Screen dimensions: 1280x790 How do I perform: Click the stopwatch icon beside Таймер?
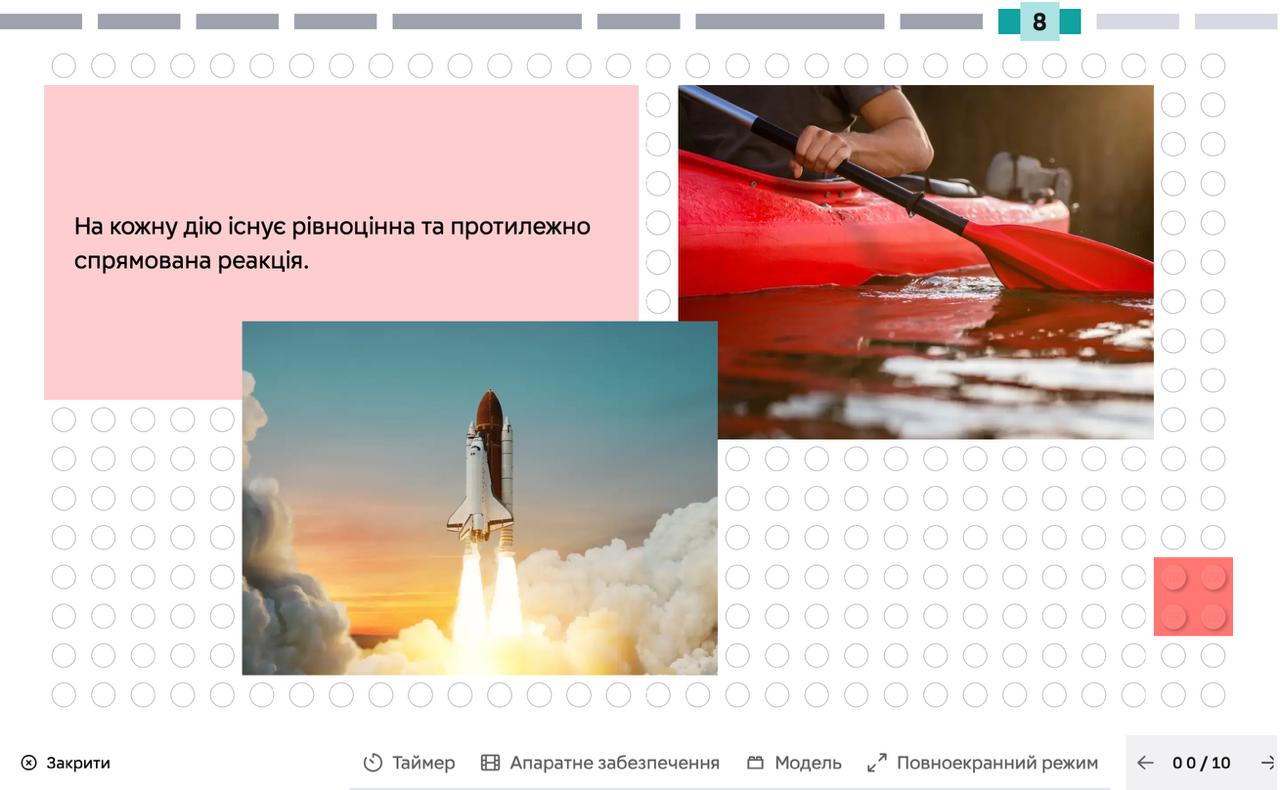coord(373,763)
